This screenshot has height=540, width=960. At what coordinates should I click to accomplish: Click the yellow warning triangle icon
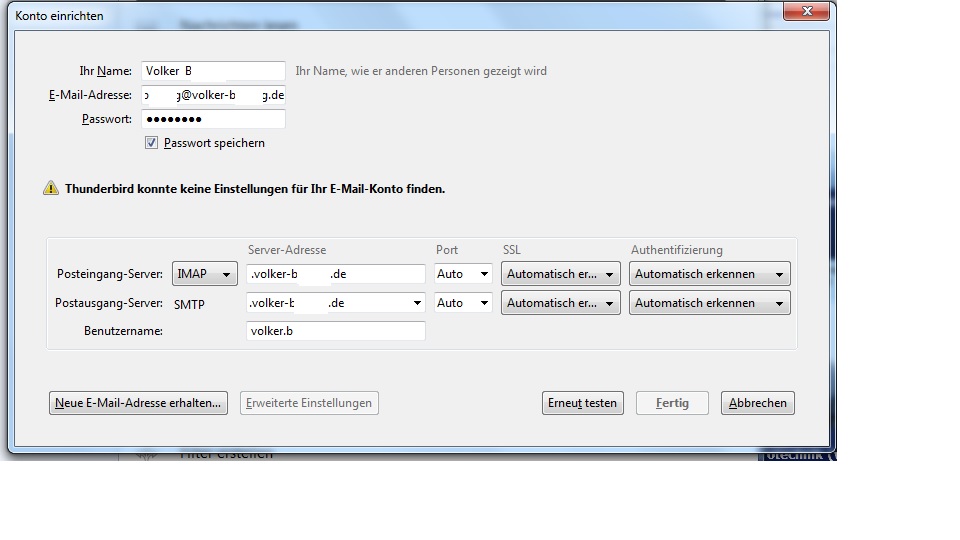[51, 188]
